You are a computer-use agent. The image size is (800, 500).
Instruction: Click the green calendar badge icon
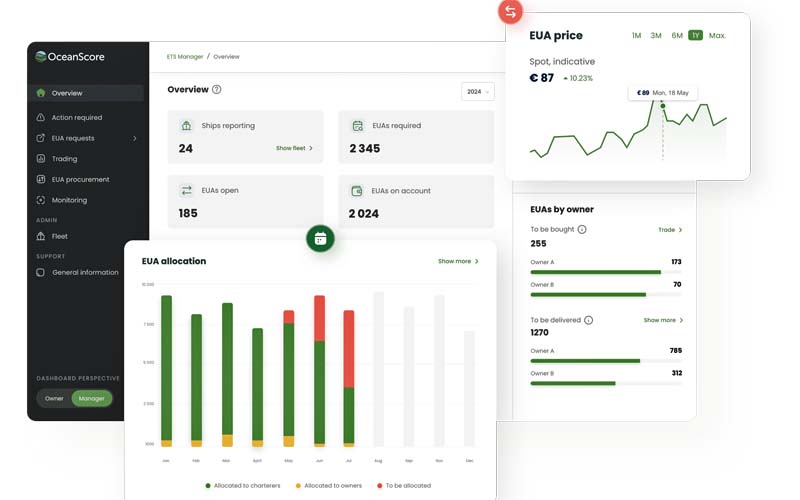click(320, 239)
